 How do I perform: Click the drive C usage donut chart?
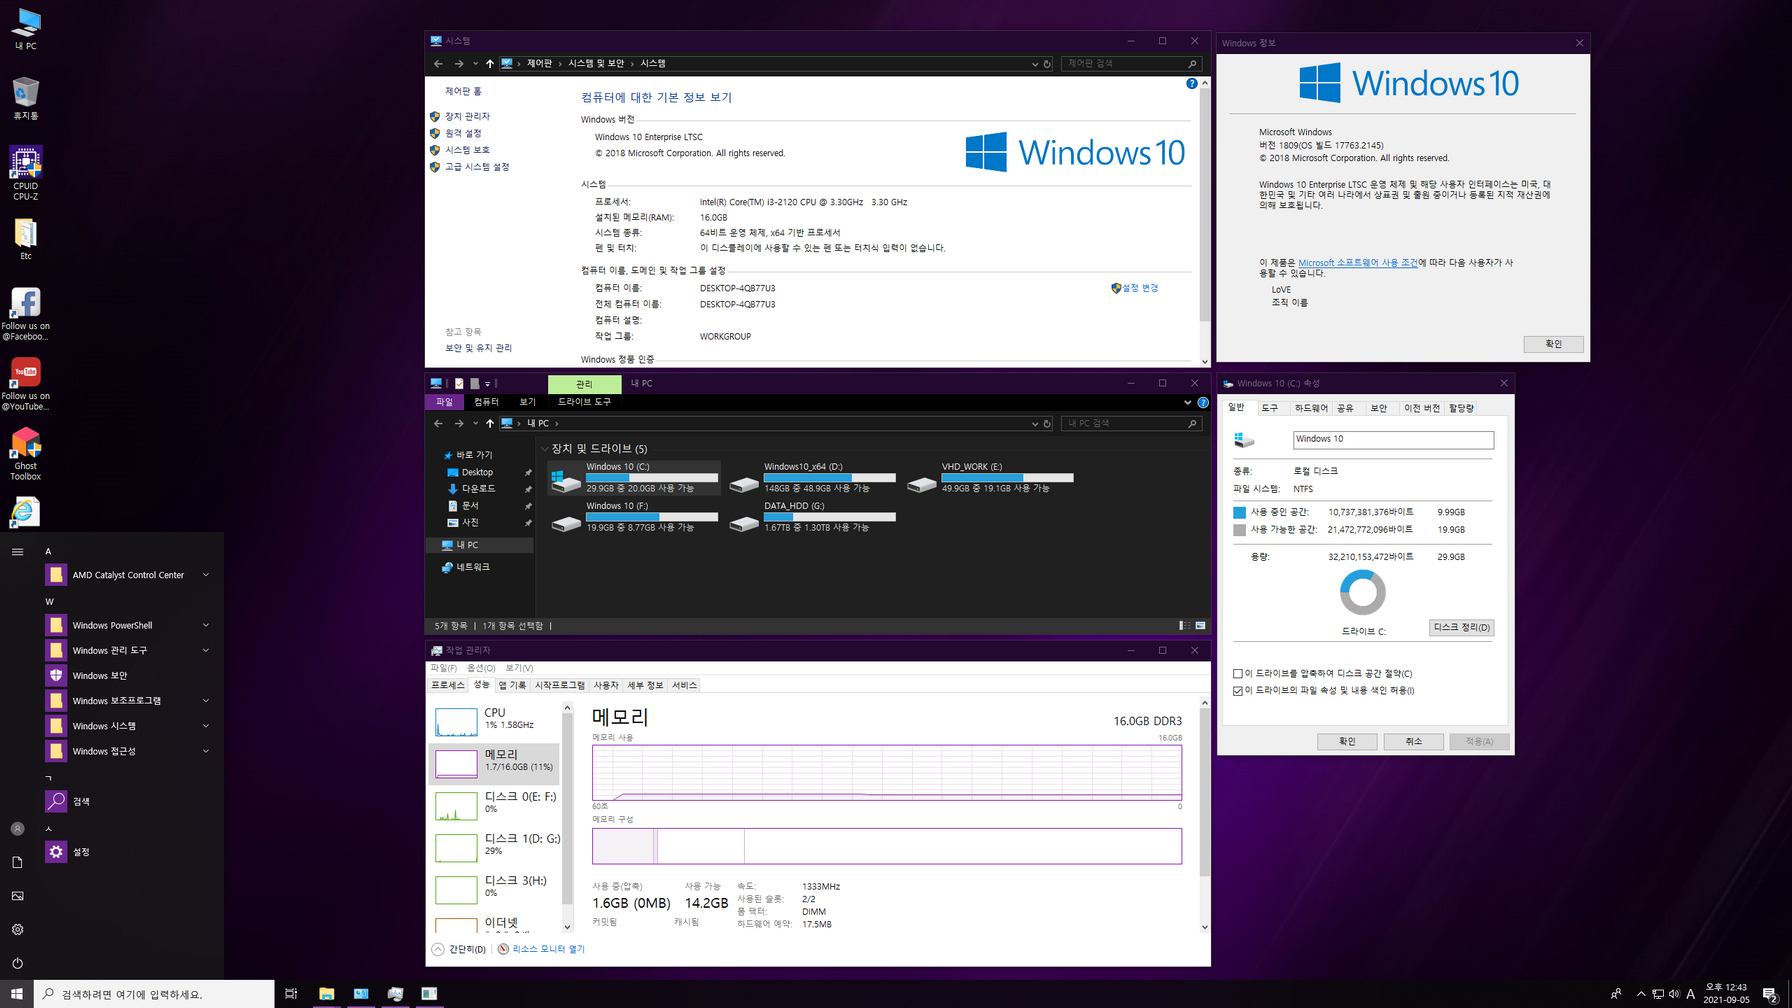pos(1362,593)
